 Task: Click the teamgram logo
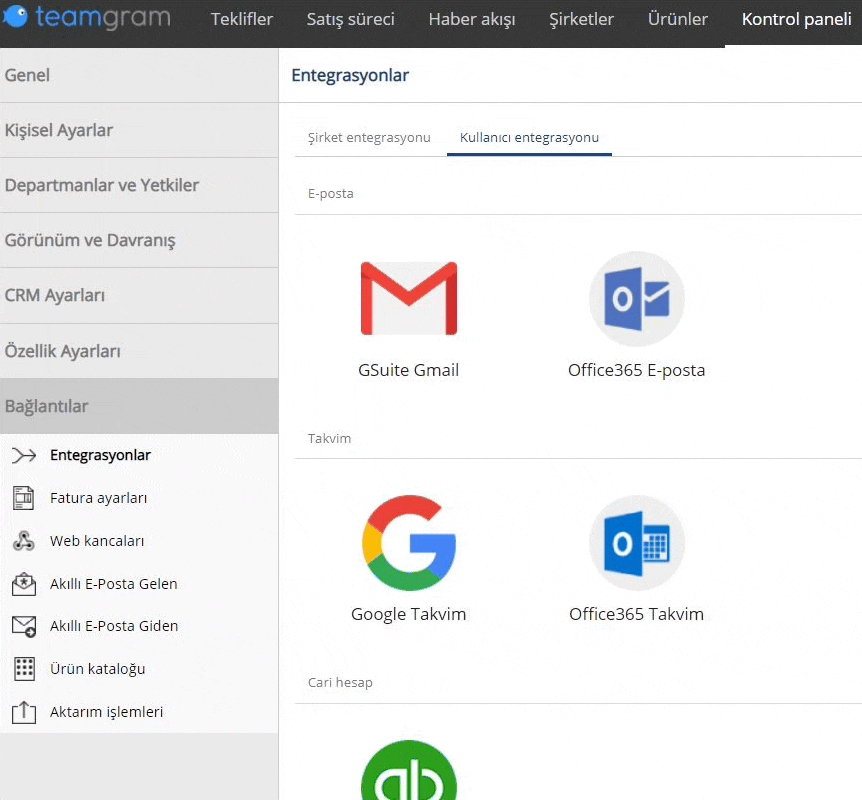tap(86, 17)
